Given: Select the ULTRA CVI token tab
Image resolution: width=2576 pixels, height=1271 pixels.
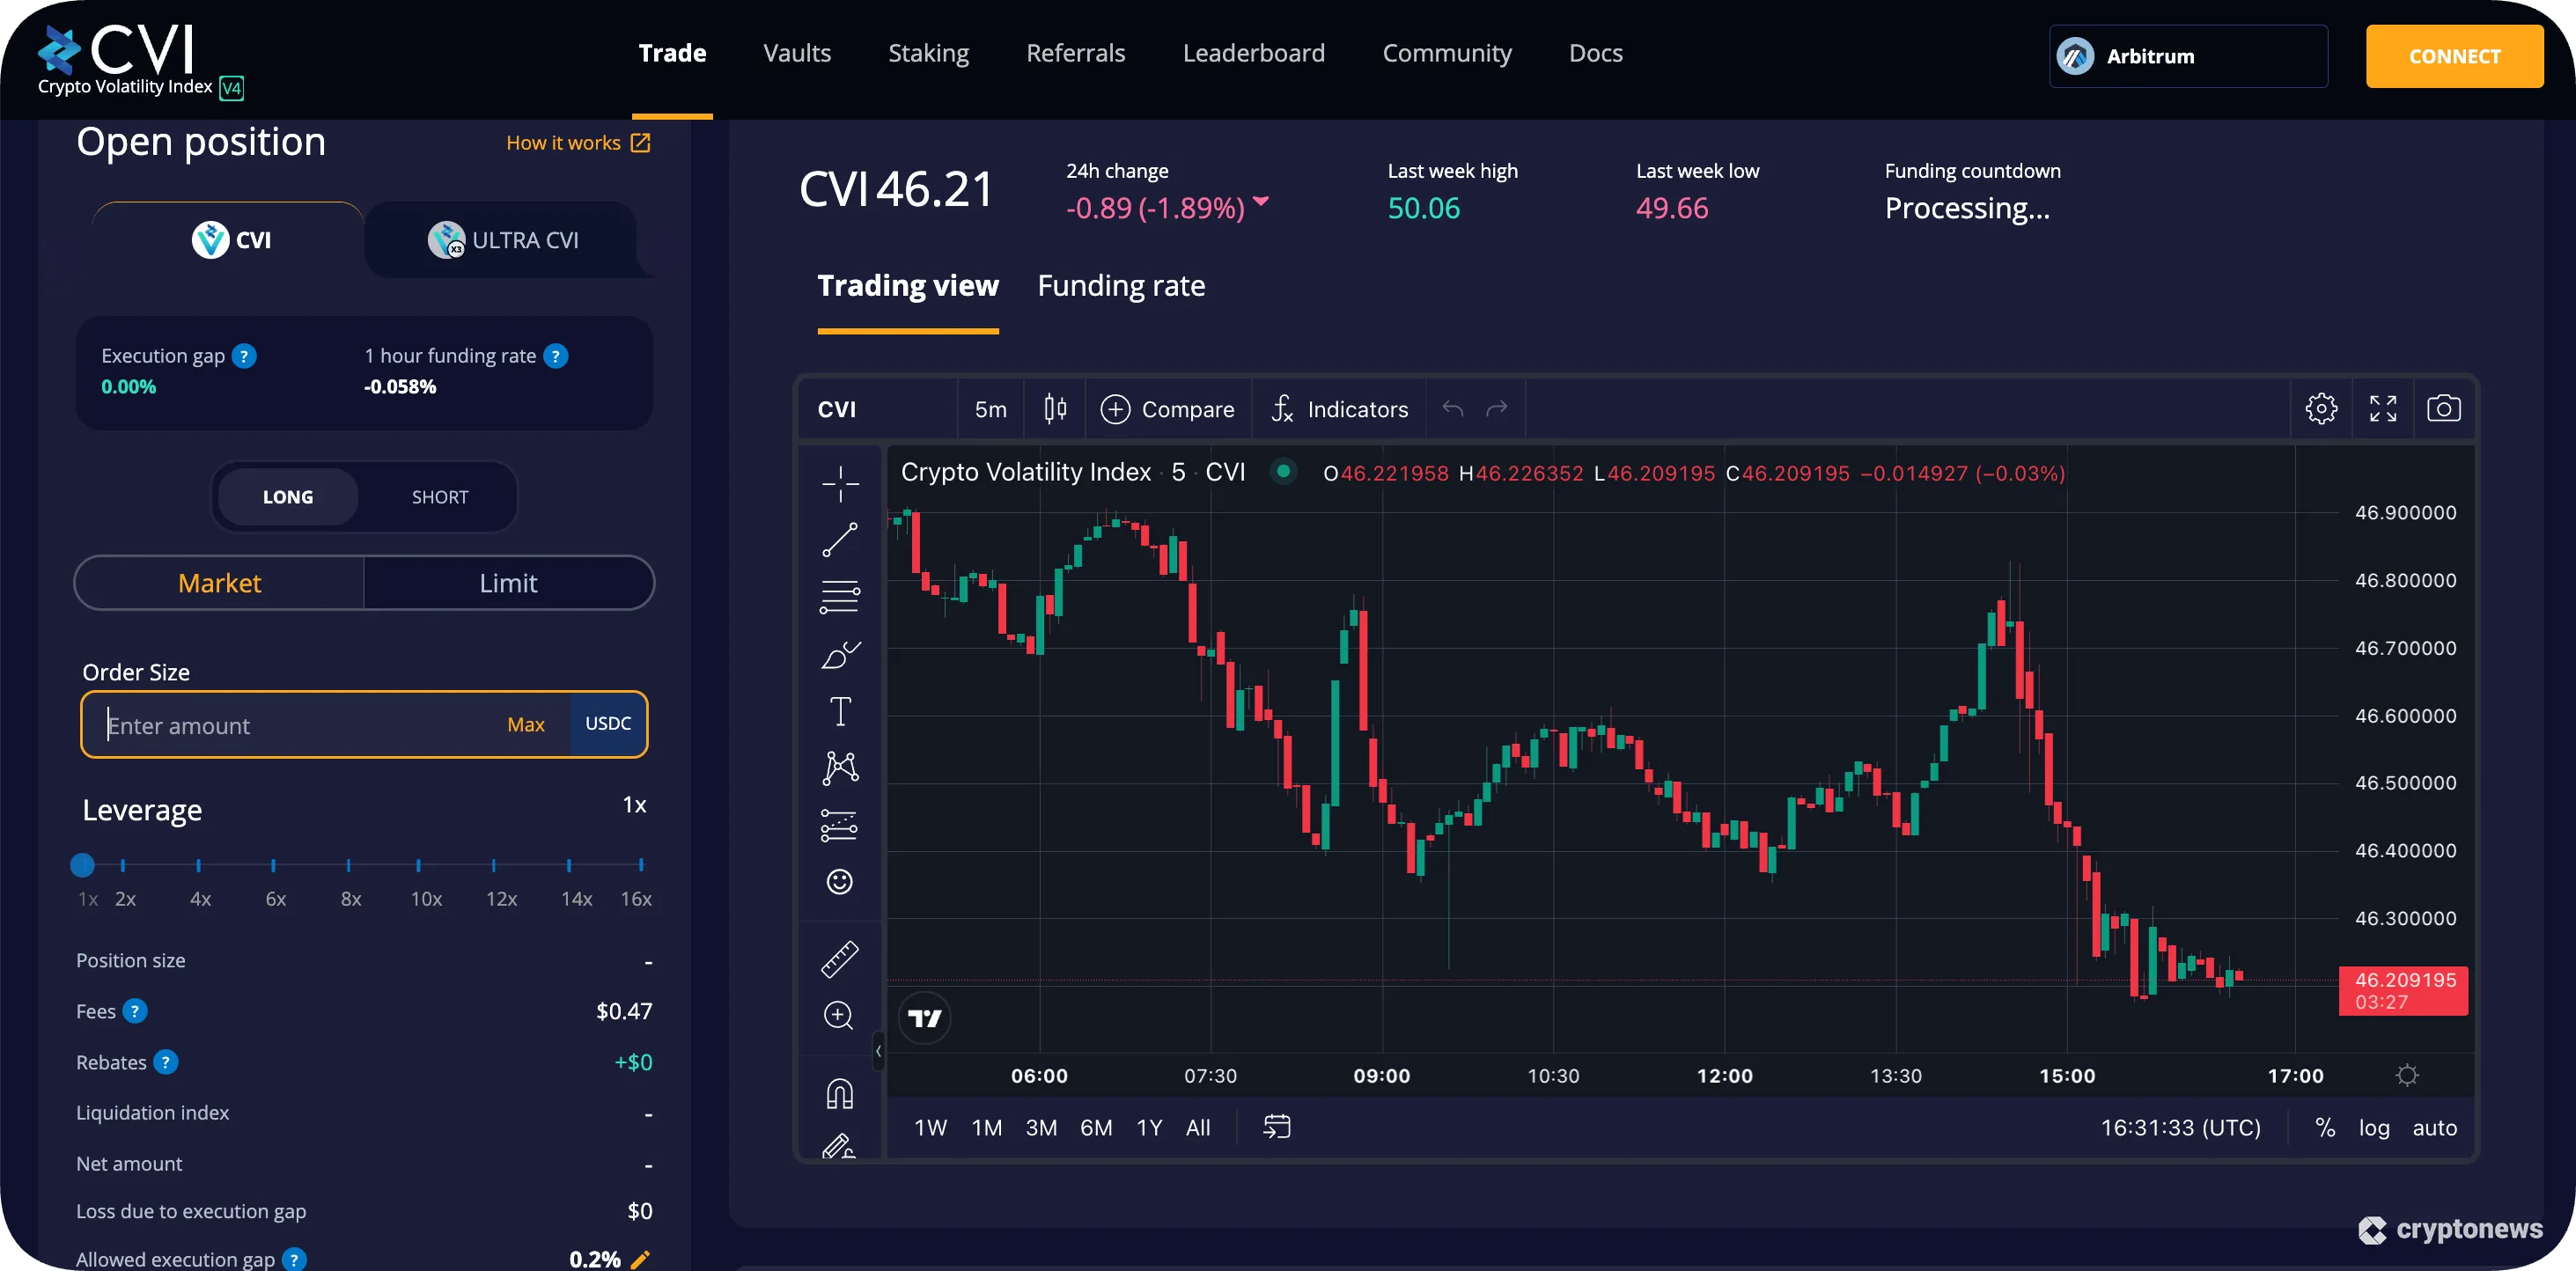Looking at the screenshot, I should (503, 240).
